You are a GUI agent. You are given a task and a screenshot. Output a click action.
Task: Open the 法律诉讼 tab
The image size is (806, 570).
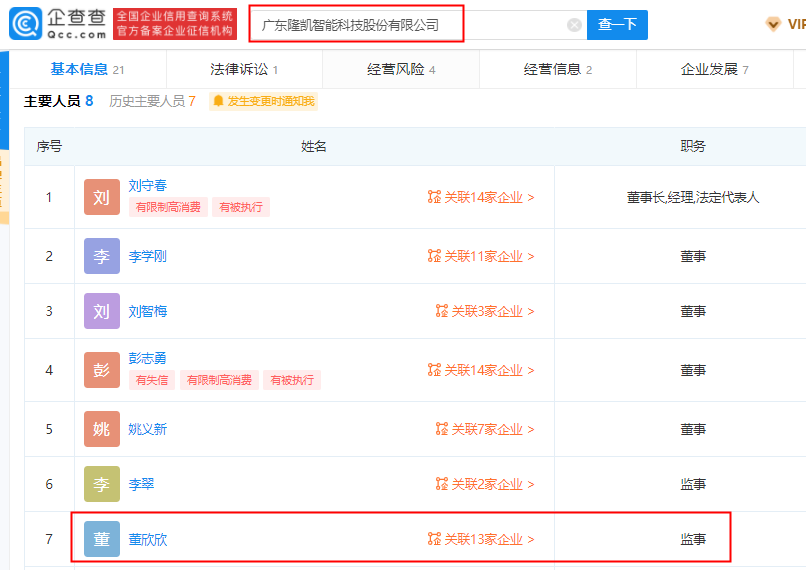pos(244,69)
